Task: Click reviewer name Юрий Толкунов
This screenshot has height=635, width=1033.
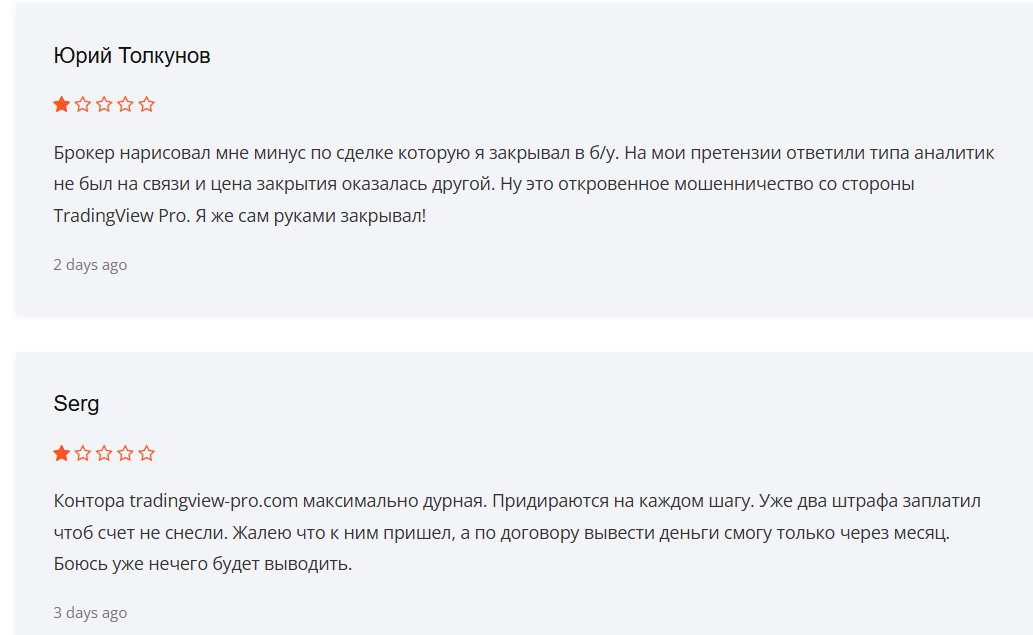Action: (x=132, y=56)
